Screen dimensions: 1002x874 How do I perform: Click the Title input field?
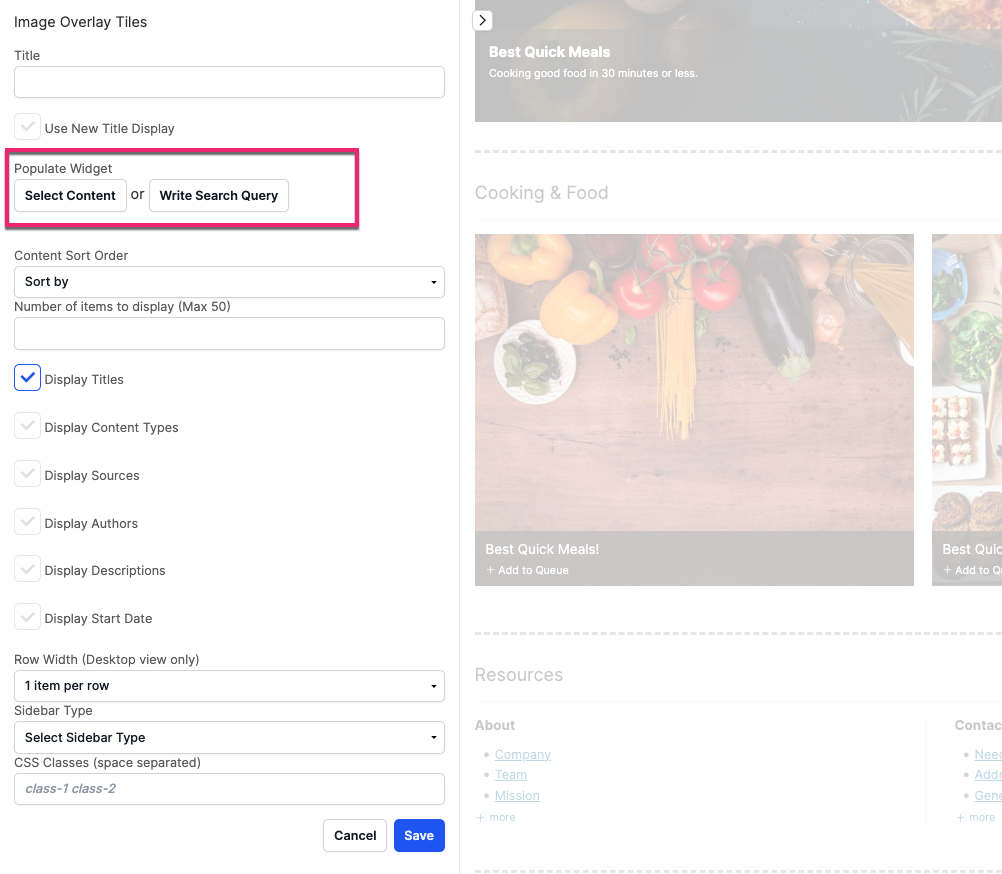tap(229, 82)
